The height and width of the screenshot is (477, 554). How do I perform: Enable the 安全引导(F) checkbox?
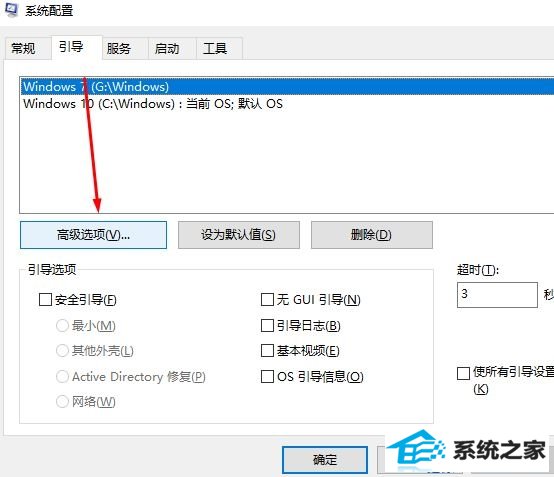click(x=45, y=300)
